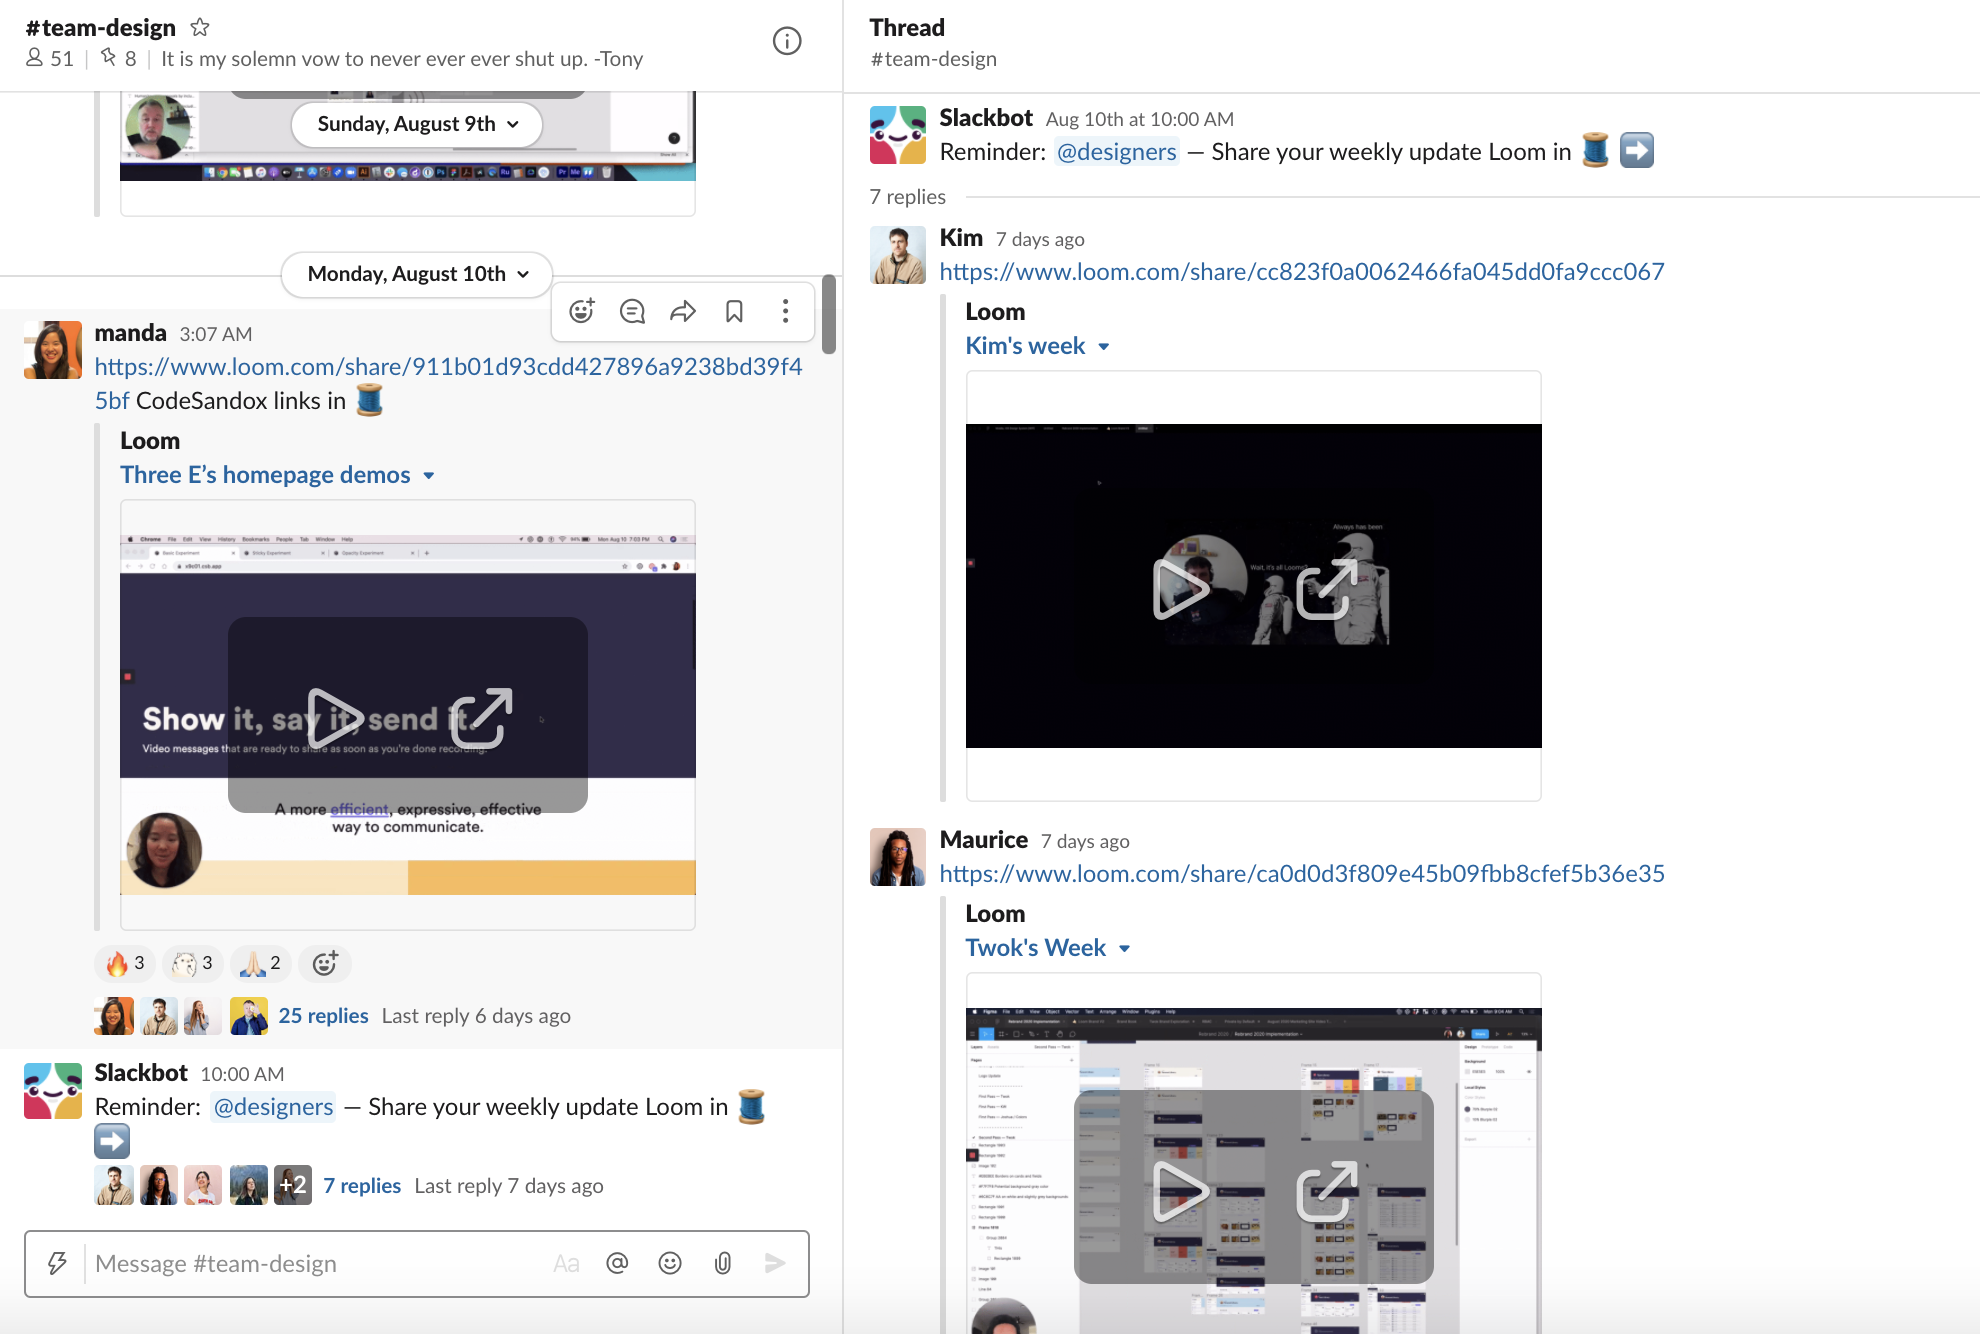This screenshot has height=1334, width=1980.
Task: Add reaction from message hover toolbar
Action: coord(582,311)
